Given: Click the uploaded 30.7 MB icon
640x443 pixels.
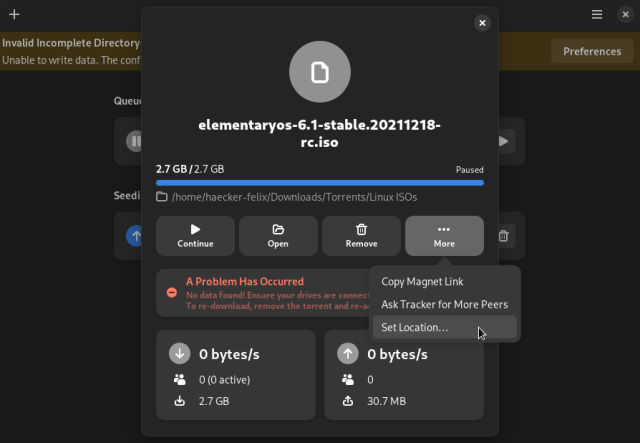Looking at the screenshot, I should [x=348, y=401].
